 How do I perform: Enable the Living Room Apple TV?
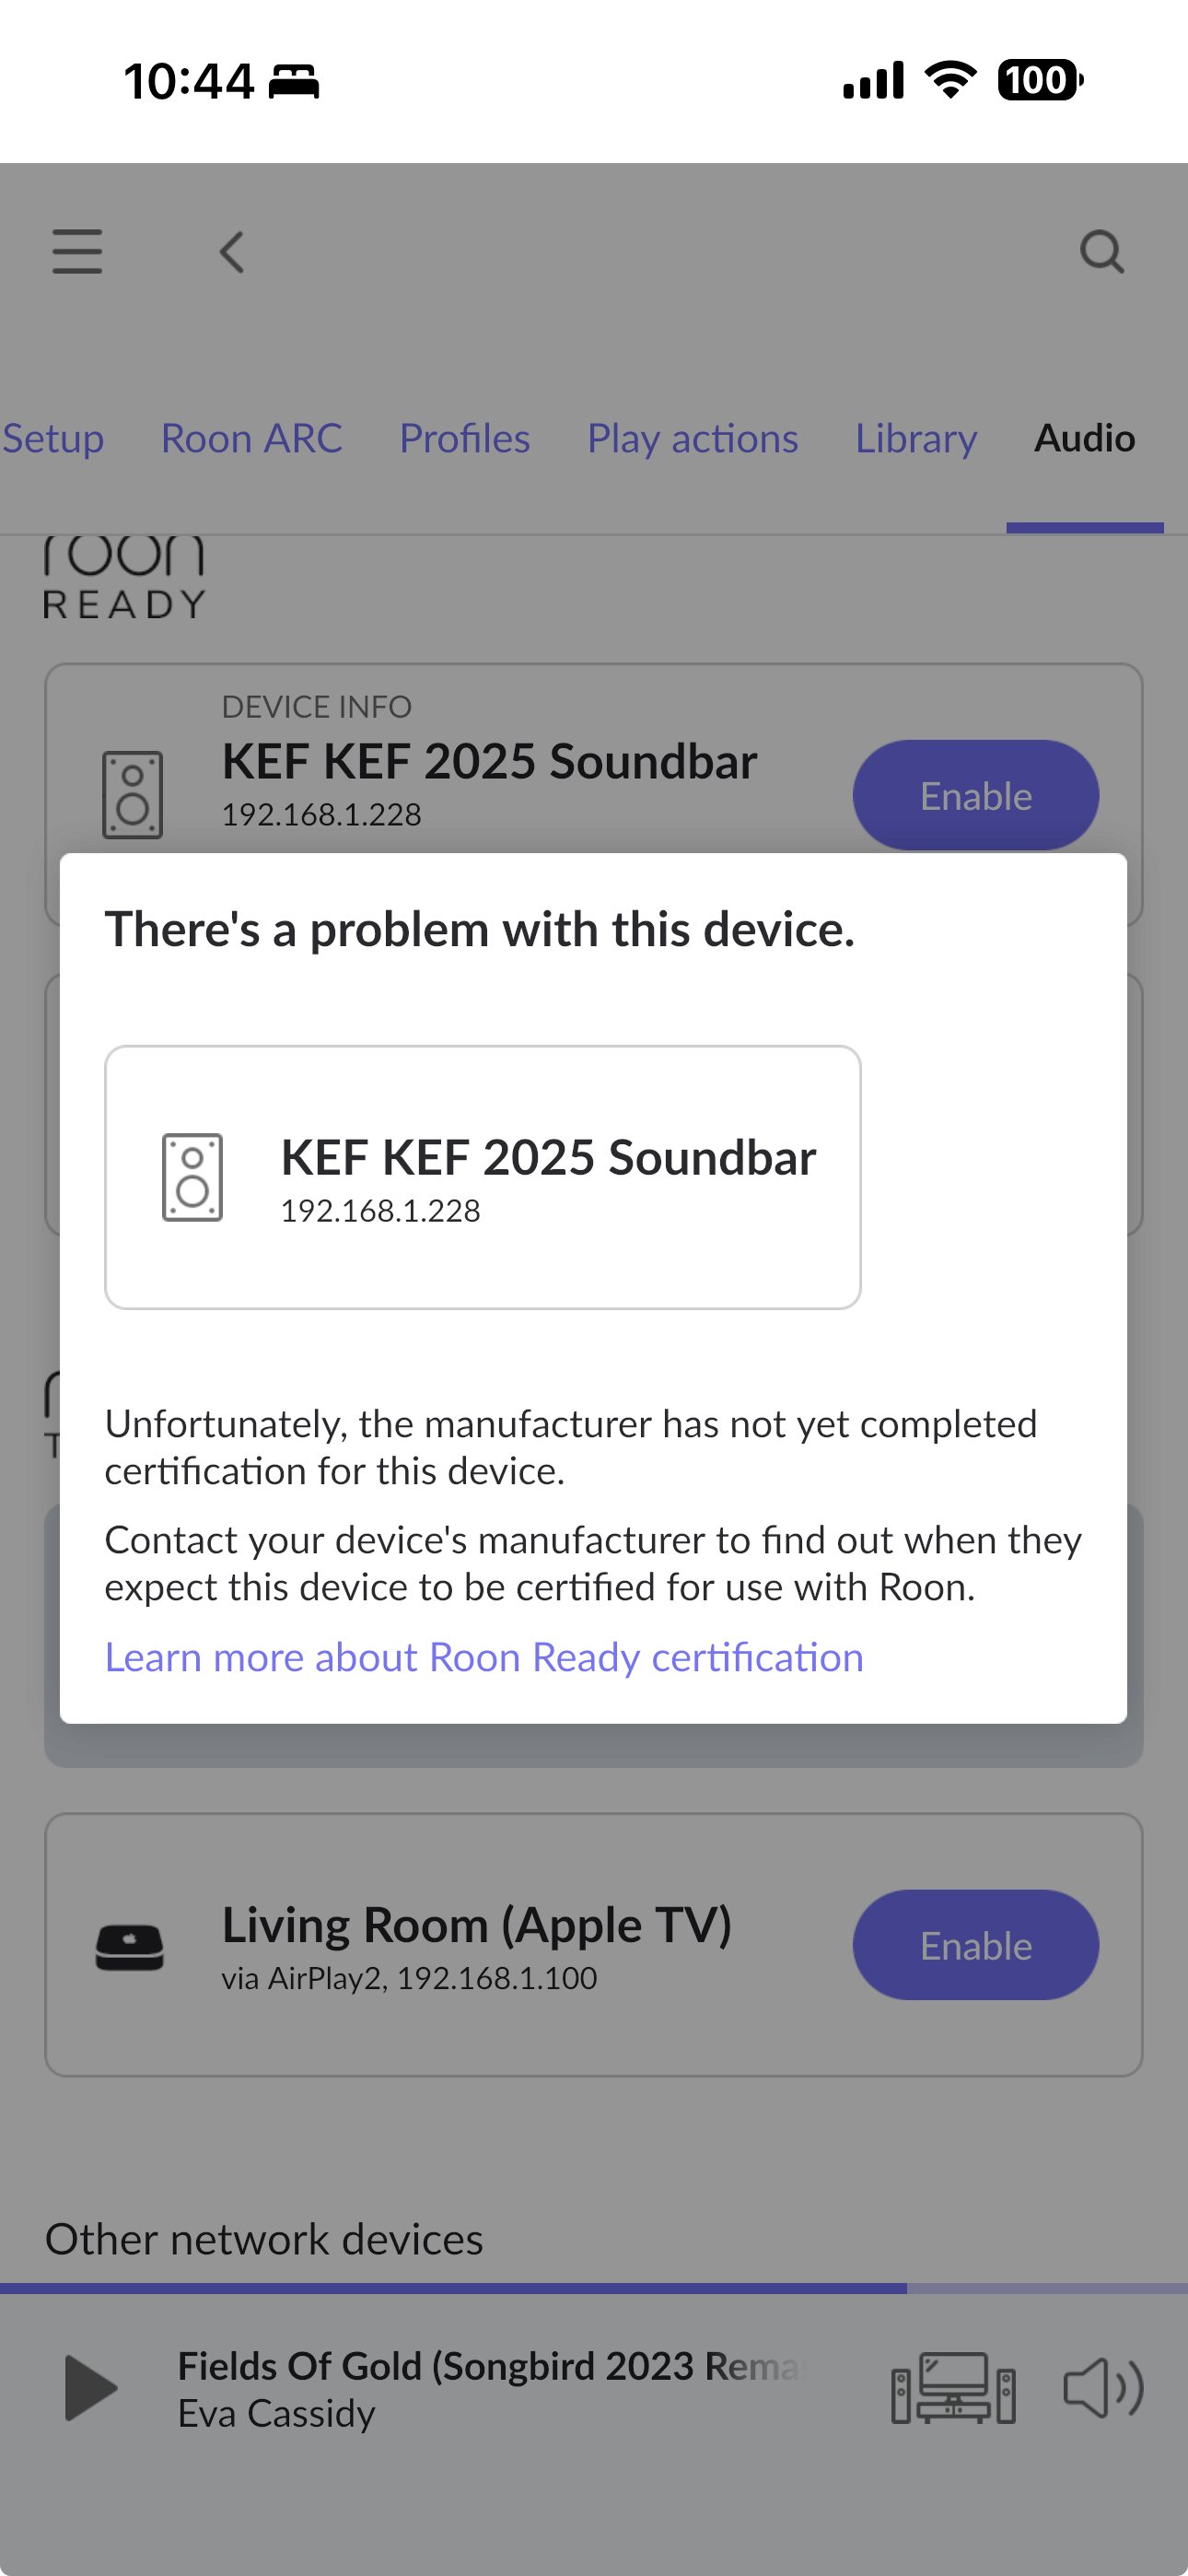(x=975, y=1945)
